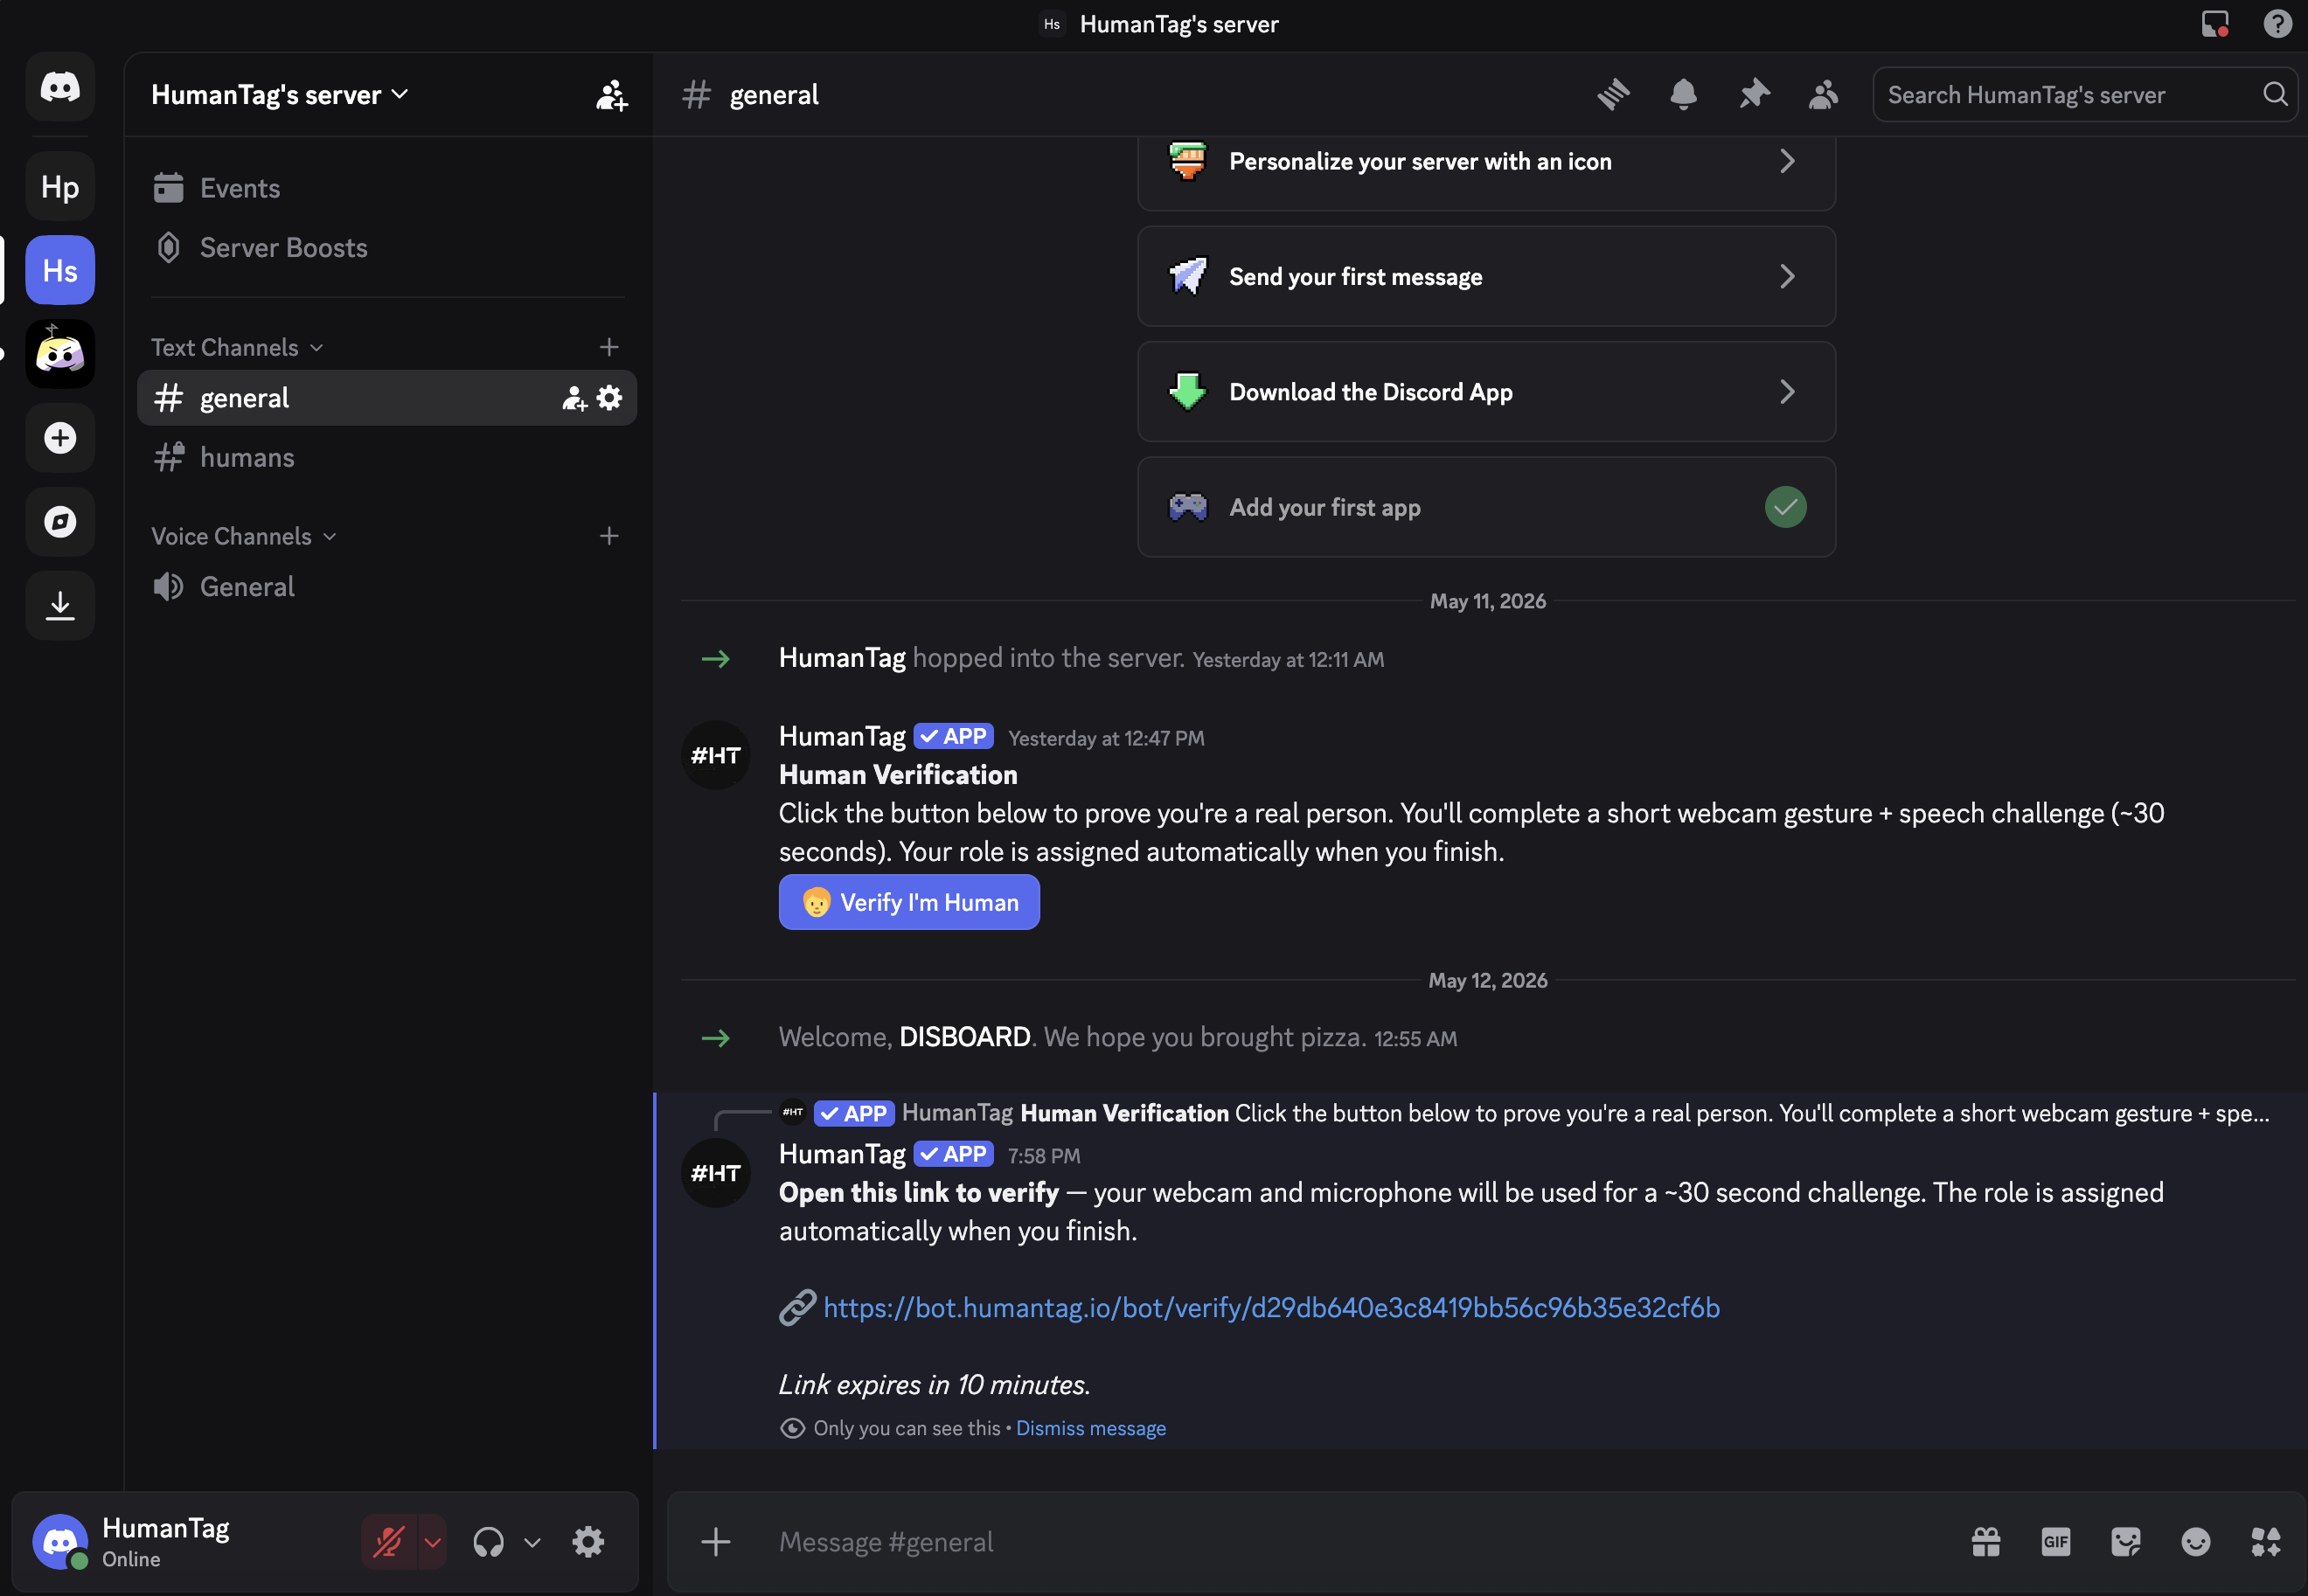Open output device options arrow
The image size is (2308, 1596).
532,1542
